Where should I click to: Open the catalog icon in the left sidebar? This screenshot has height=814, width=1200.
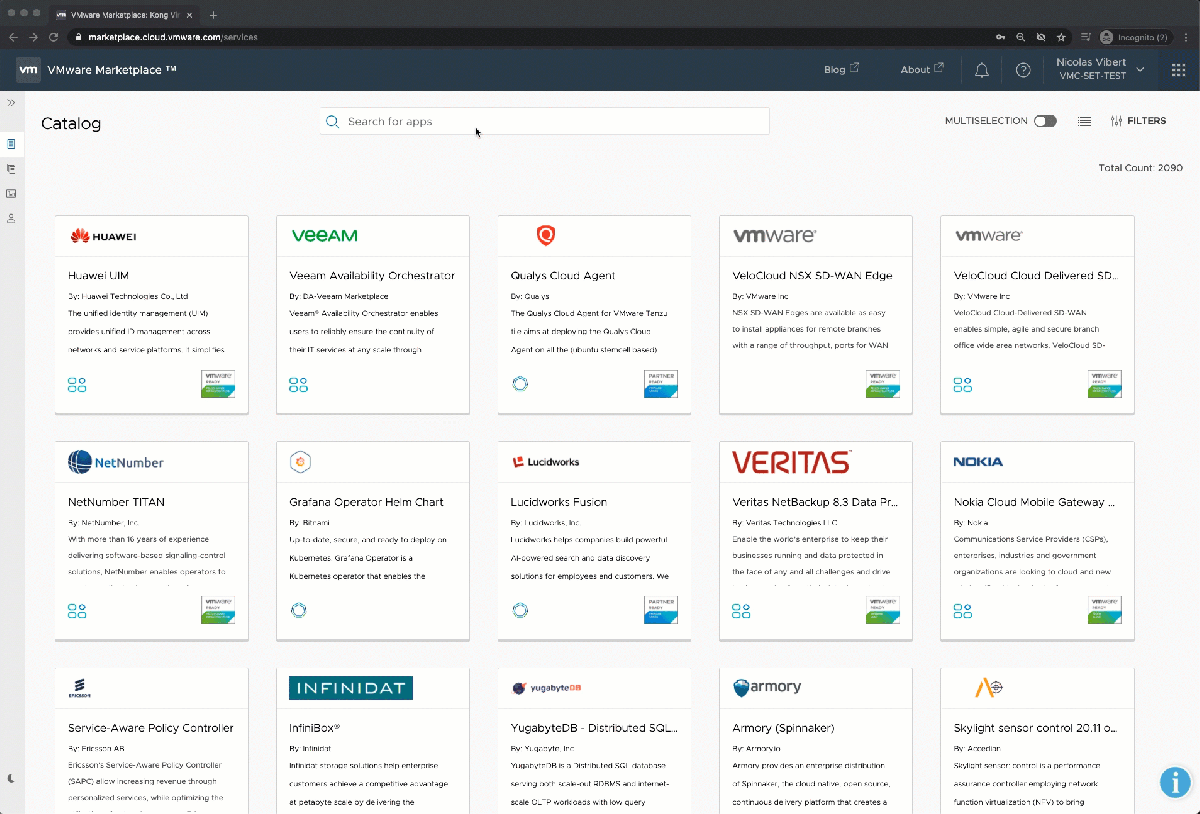11,145
